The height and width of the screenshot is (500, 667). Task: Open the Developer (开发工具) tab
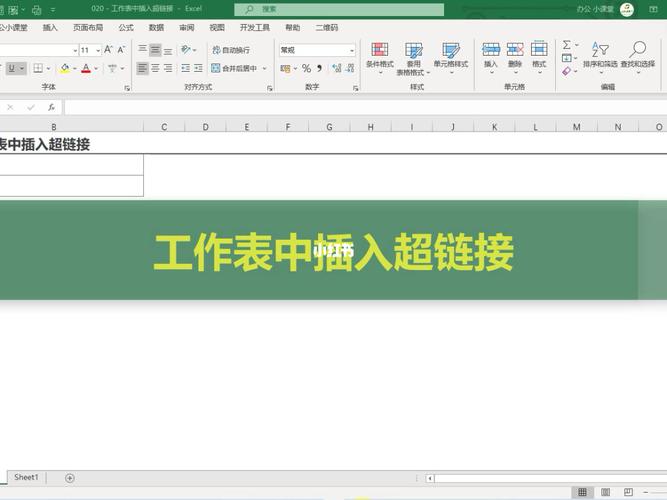click(254, 28)
